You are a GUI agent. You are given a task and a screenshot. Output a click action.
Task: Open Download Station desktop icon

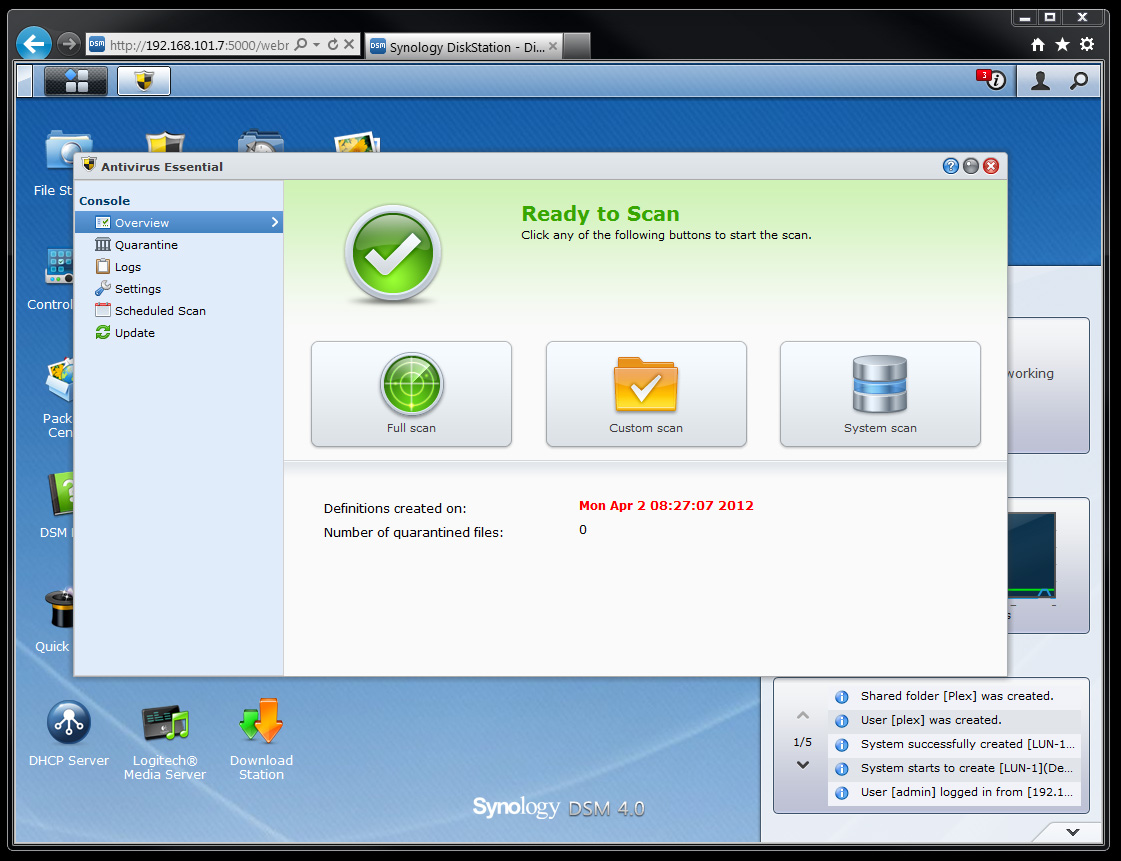261,740
